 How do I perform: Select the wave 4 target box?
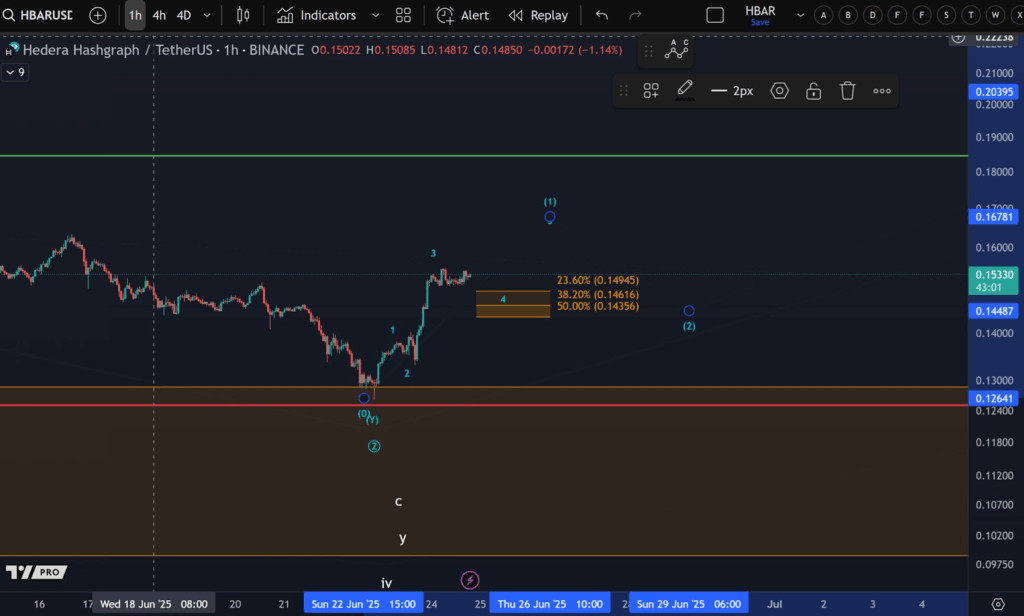[x=513, y=304]
